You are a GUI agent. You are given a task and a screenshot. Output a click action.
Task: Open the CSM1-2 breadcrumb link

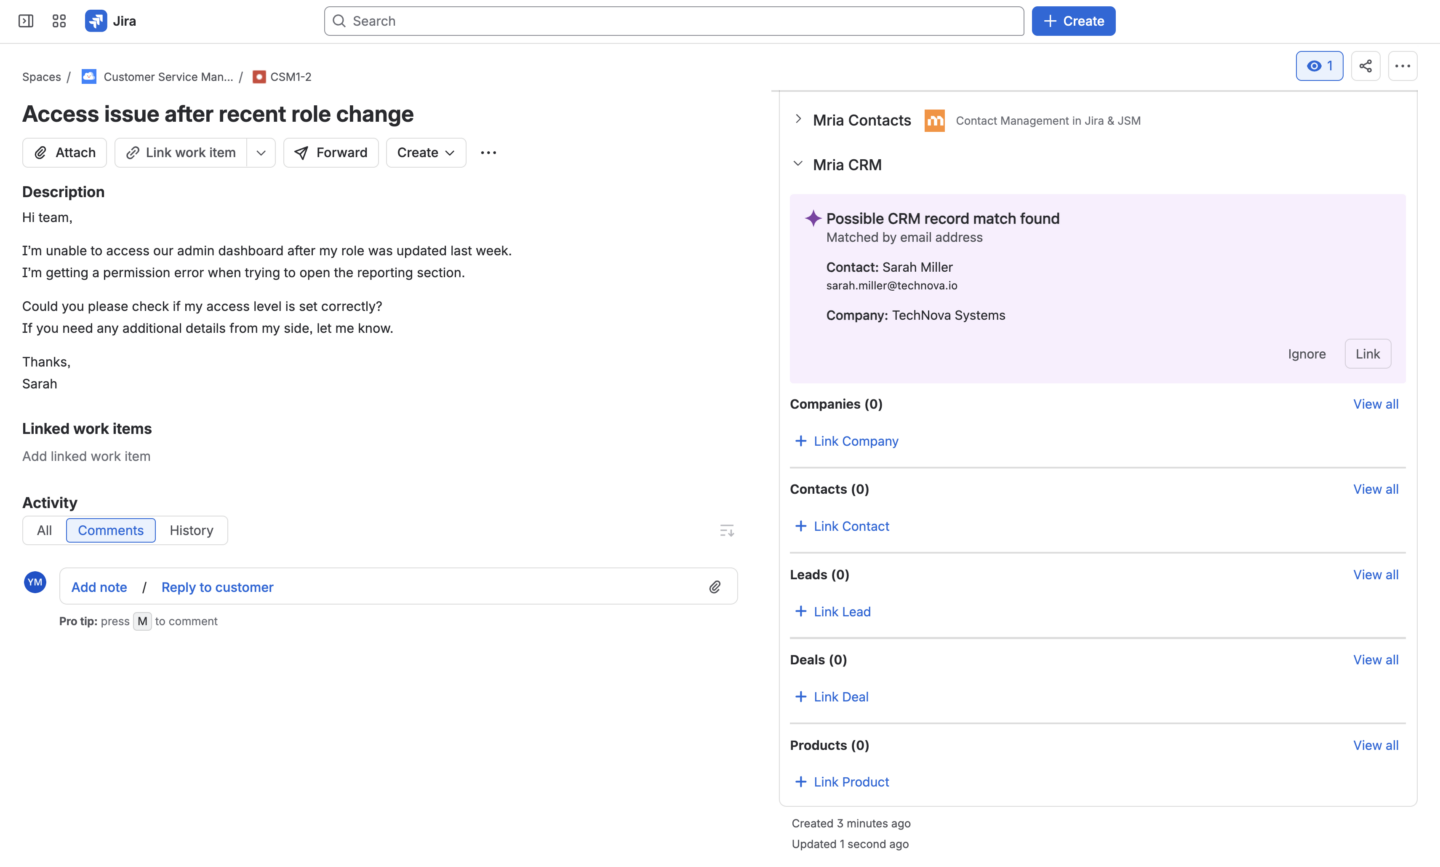coord(291,77)
